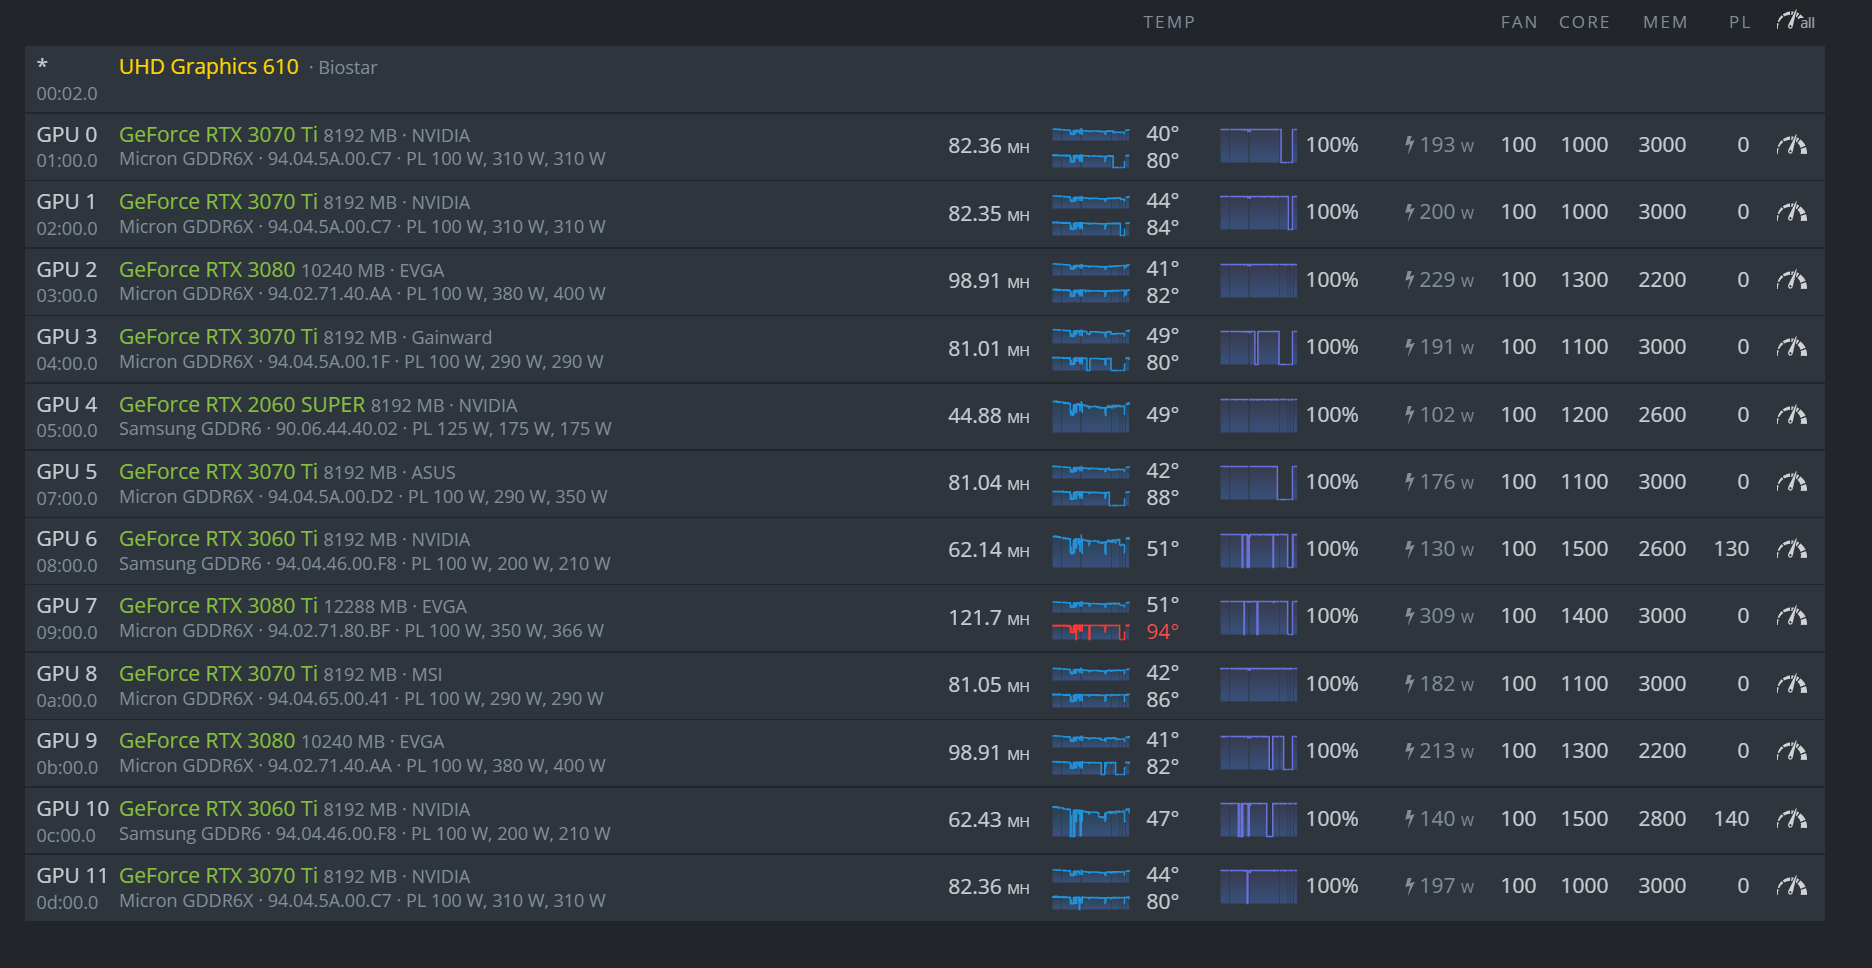Click the power bolt icon next to 309 W
Screen dimensions: 1872x968
(1410, 616)
